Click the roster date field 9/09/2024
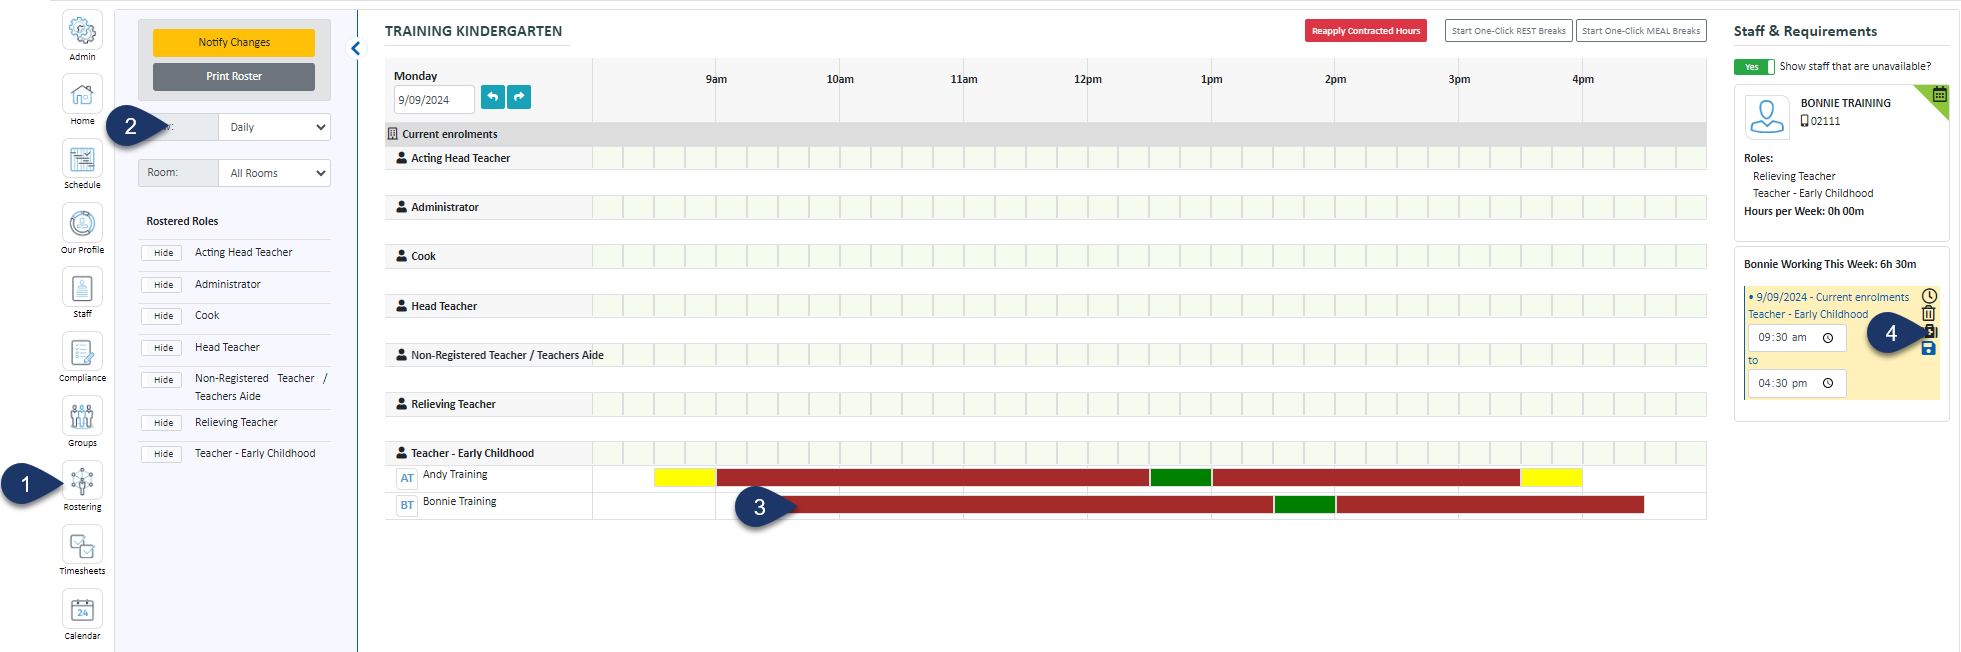This screenshot has width=1961, height=652. tap(434, 100)
